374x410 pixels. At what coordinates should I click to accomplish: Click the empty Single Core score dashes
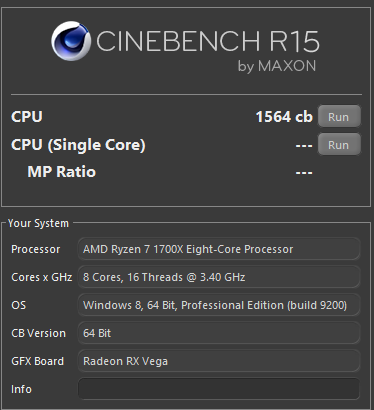point(304,146)
